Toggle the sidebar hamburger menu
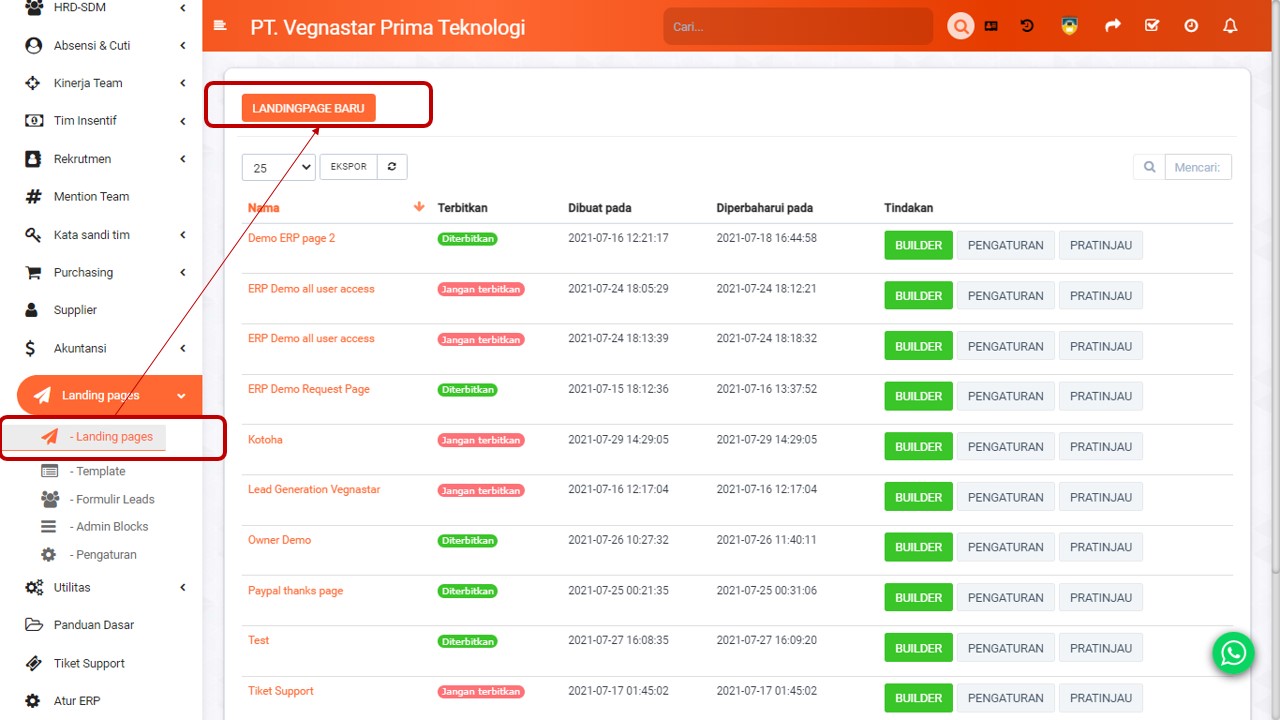 [220, 27]
